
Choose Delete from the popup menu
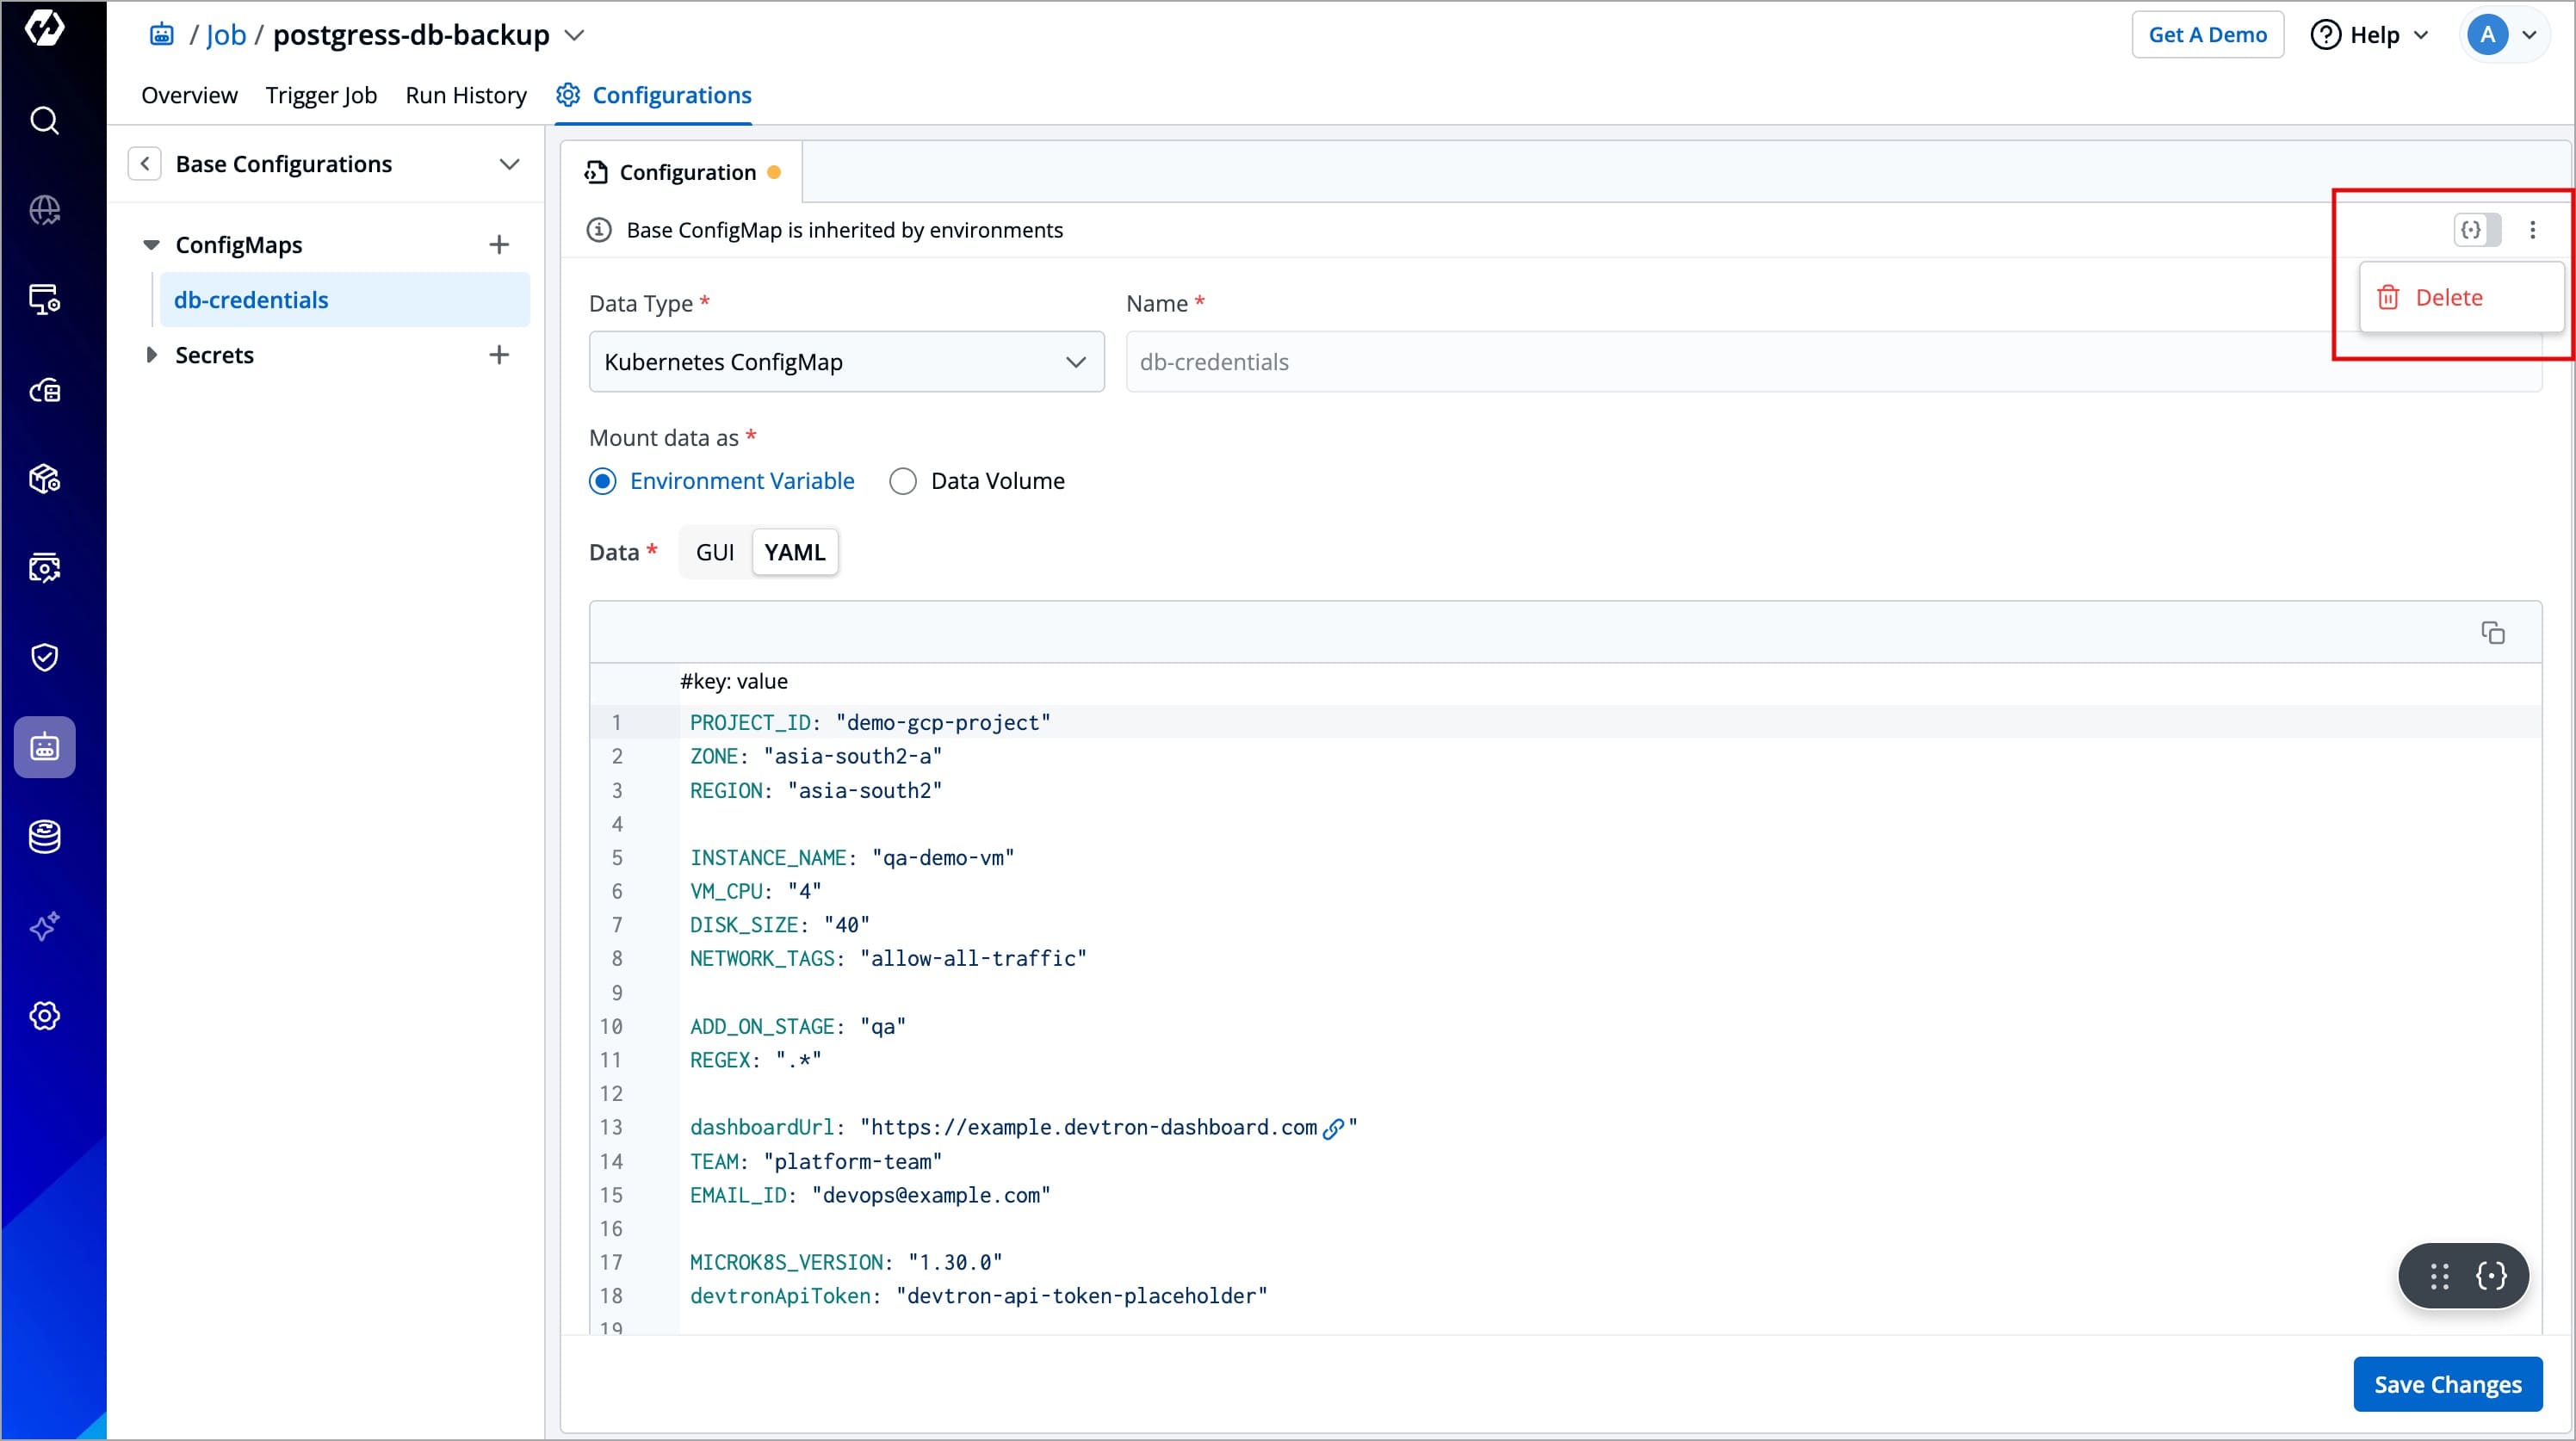click(x=2447, y=298)
